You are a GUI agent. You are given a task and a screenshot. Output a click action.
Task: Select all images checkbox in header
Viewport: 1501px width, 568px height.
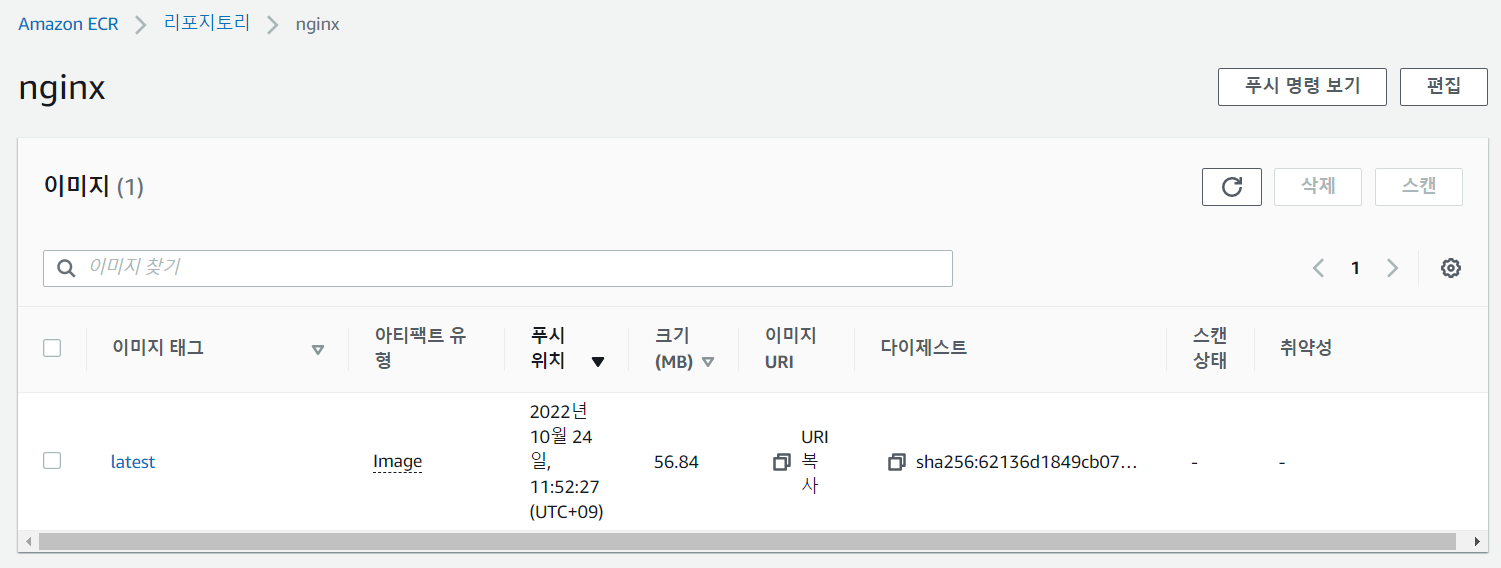point(52,348)
